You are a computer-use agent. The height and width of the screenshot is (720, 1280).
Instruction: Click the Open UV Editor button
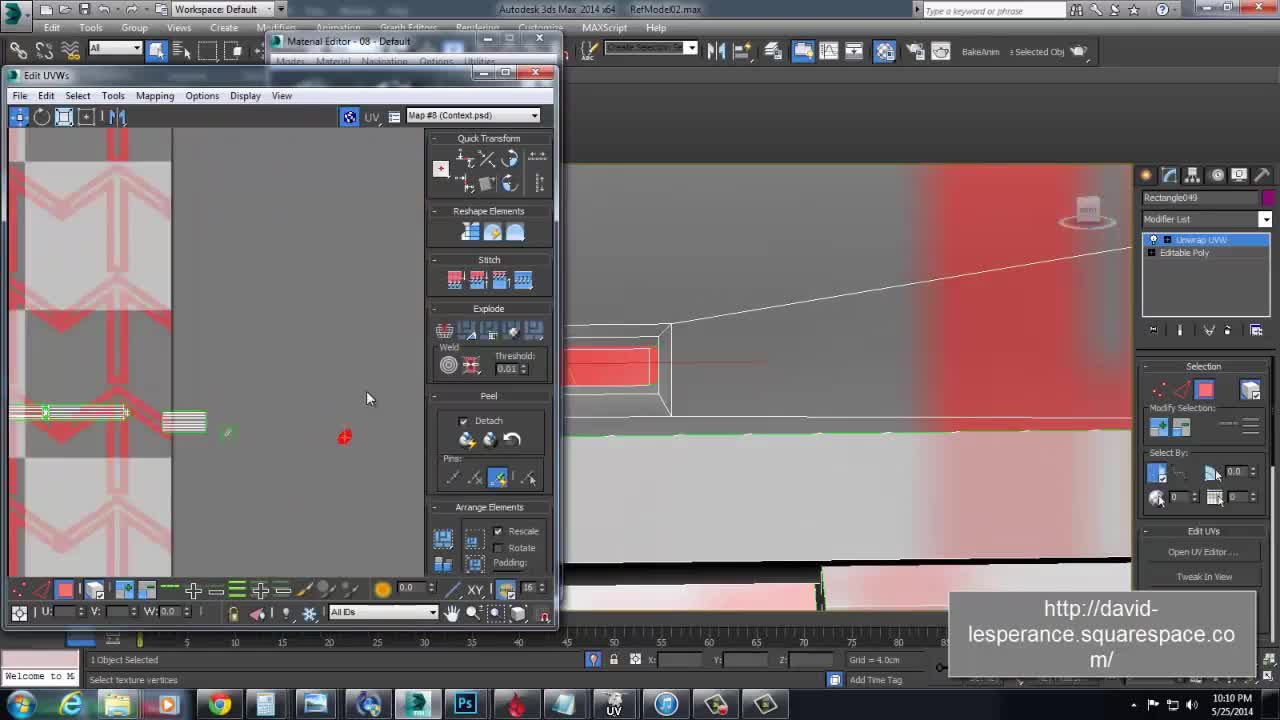[1203, 552]
